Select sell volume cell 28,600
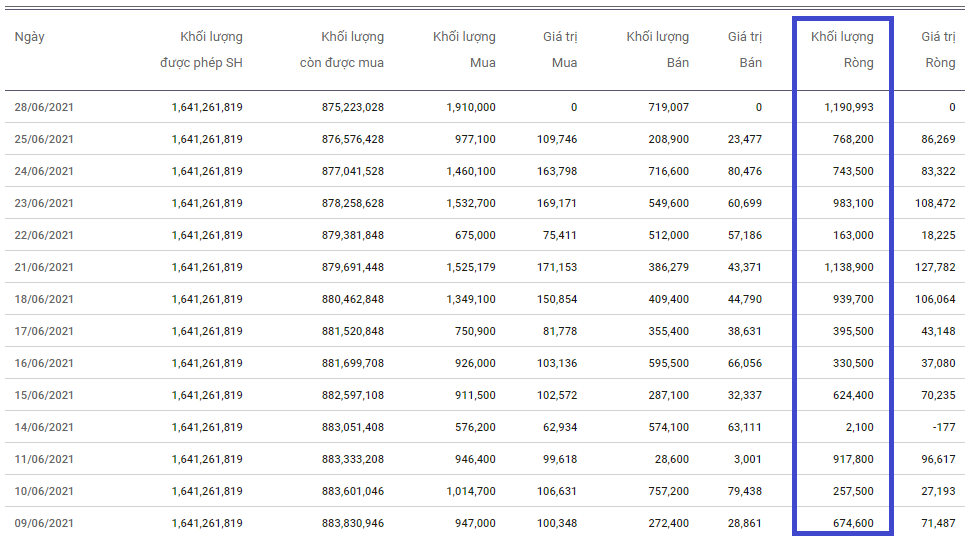The height and width of the screenshot is (537, 980). 668,459
